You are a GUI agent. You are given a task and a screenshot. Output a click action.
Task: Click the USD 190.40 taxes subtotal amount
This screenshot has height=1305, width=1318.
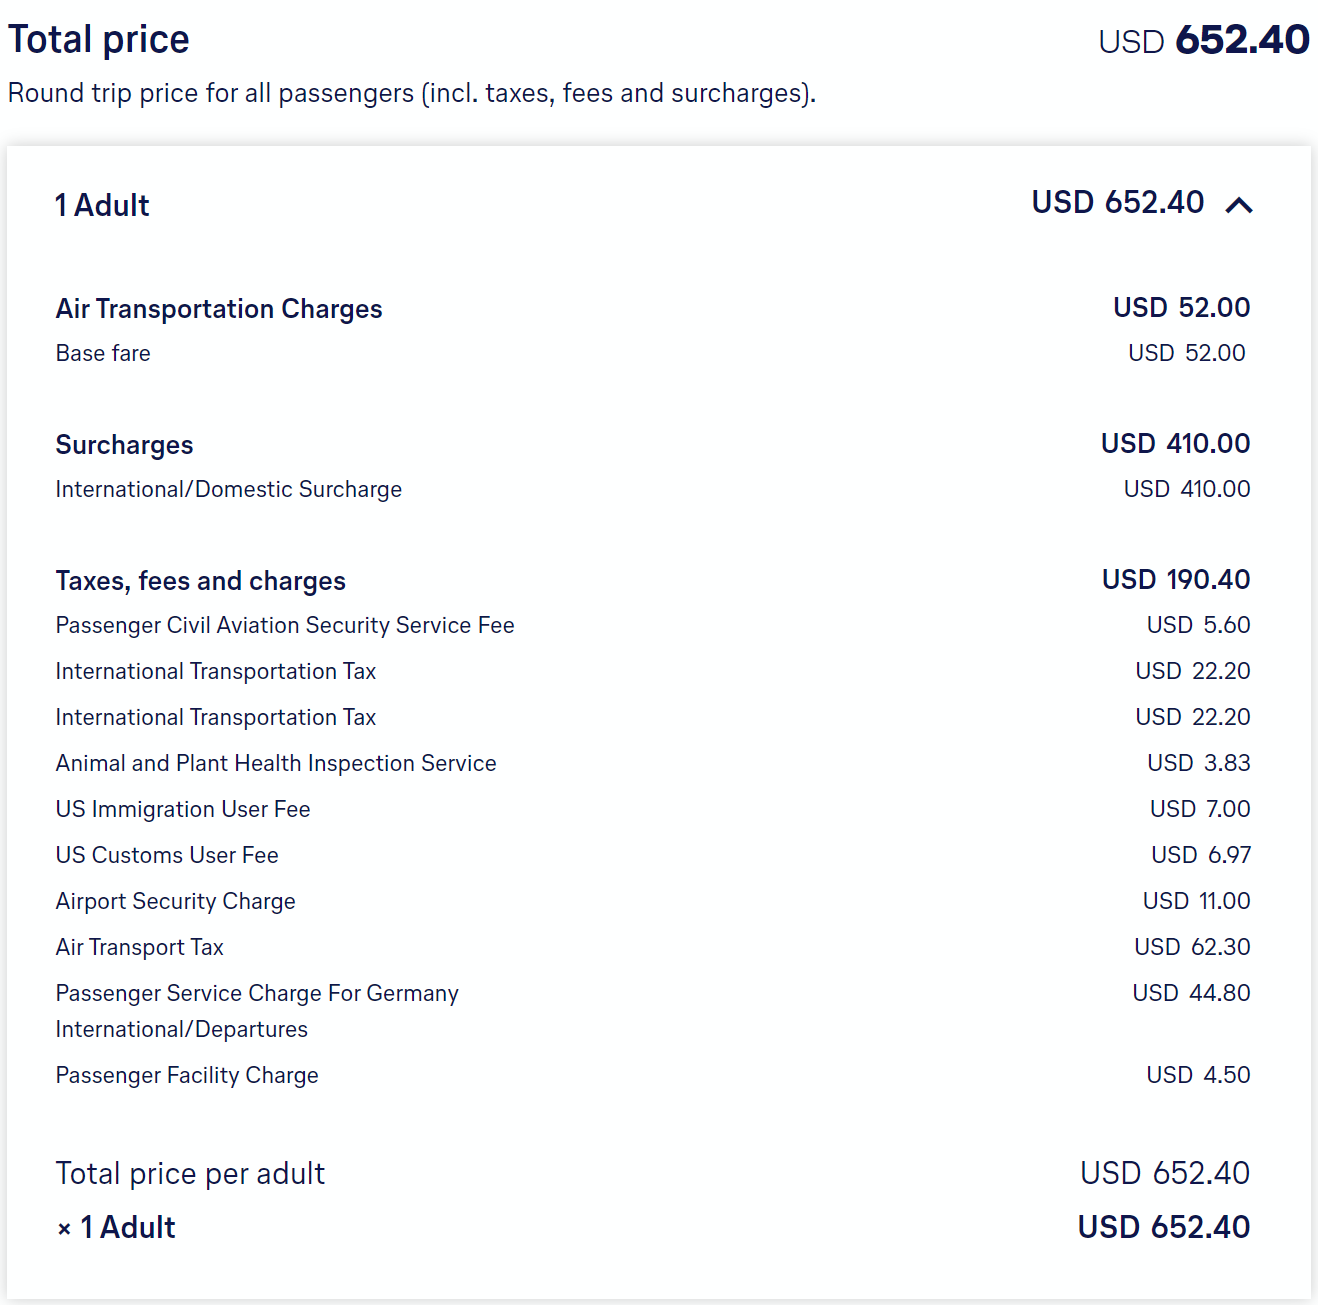coord(1176,579)
